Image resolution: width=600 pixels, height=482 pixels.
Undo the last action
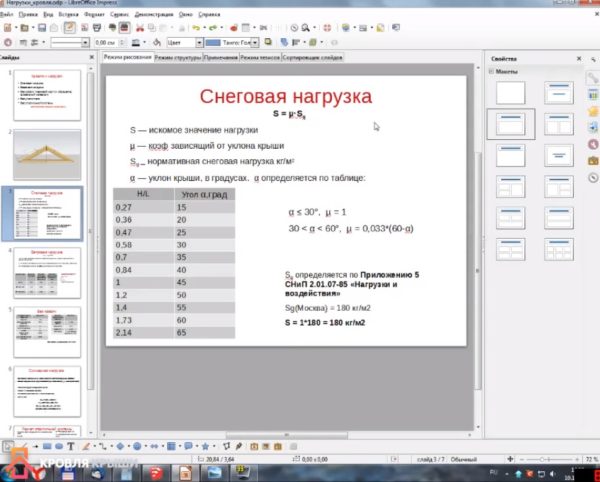196,28
